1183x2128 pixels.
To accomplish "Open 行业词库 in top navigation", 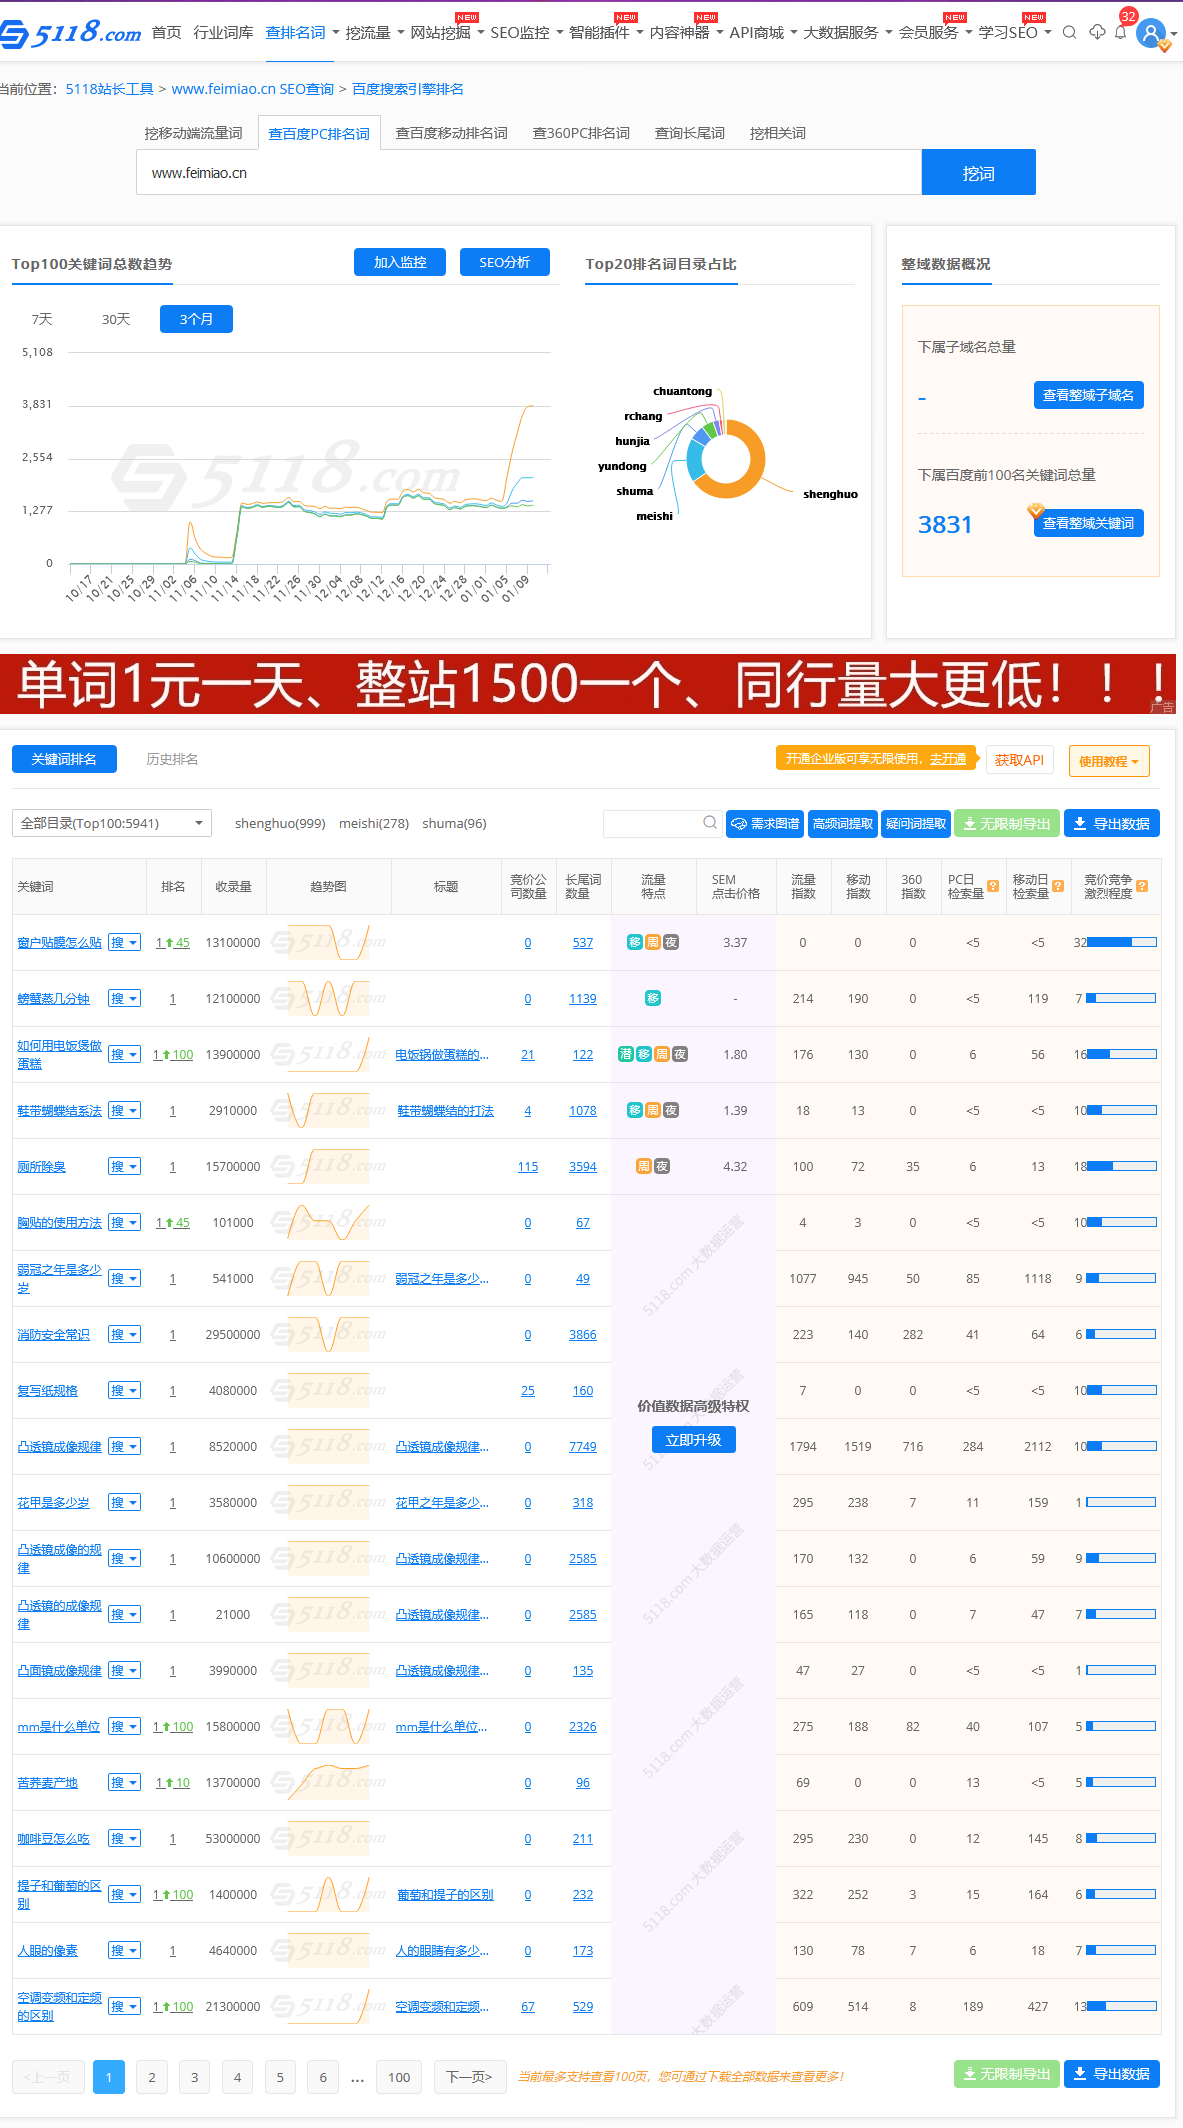I will pos(223,33).
